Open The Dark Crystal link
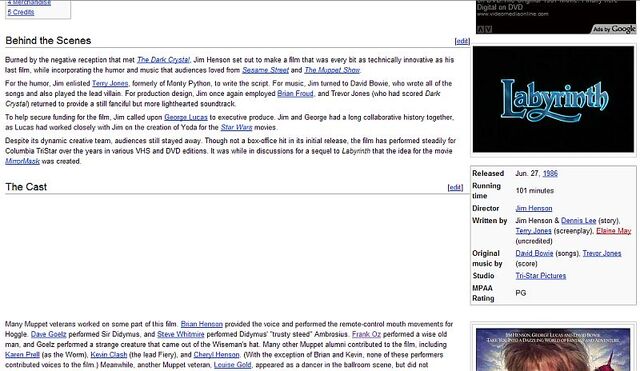The height and width of the screenshot is (371, 640). [163, 60]
